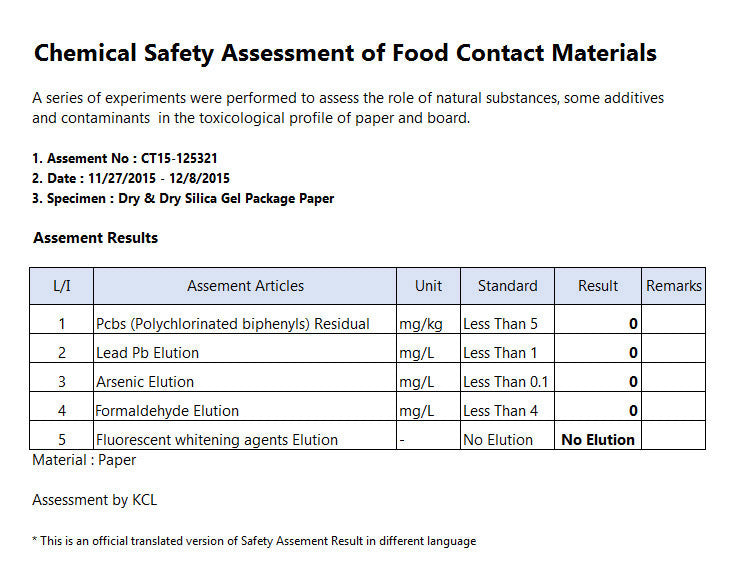This screenshot has width=733, height=575.
Task: Click 'Fluorescent whitening agents Elution' cell
Action: tap(217, 440)
